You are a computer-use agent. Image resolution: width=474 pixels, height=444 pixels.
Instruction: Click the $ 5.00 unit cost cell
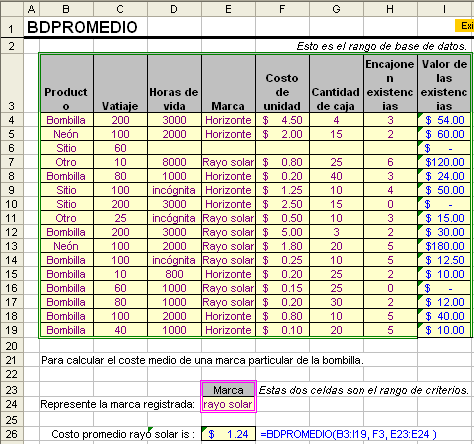[x=282, y=232]
